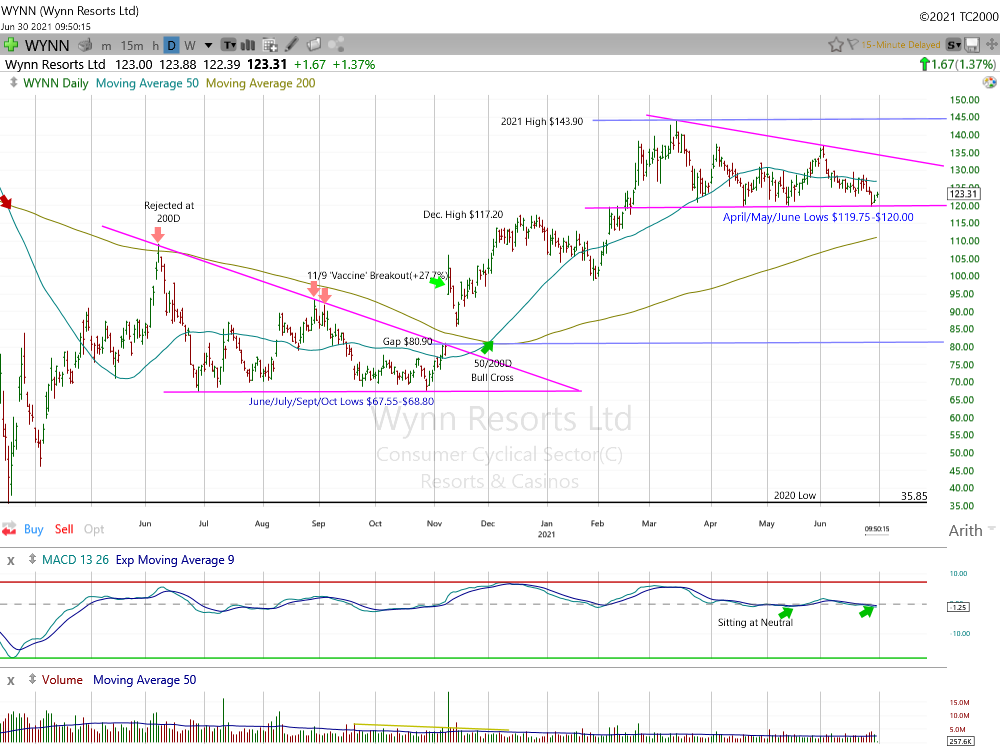Edit the Moving Average 200 label
The height and width of the screenshot is (750, 1000).
tap(260, 83)
